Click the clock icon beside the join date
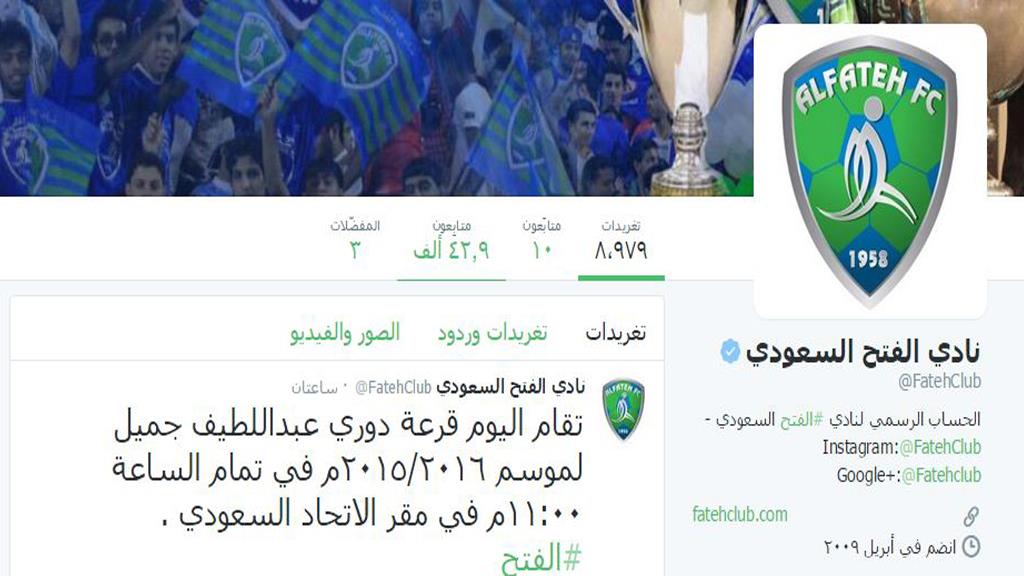 click(971, 546)
